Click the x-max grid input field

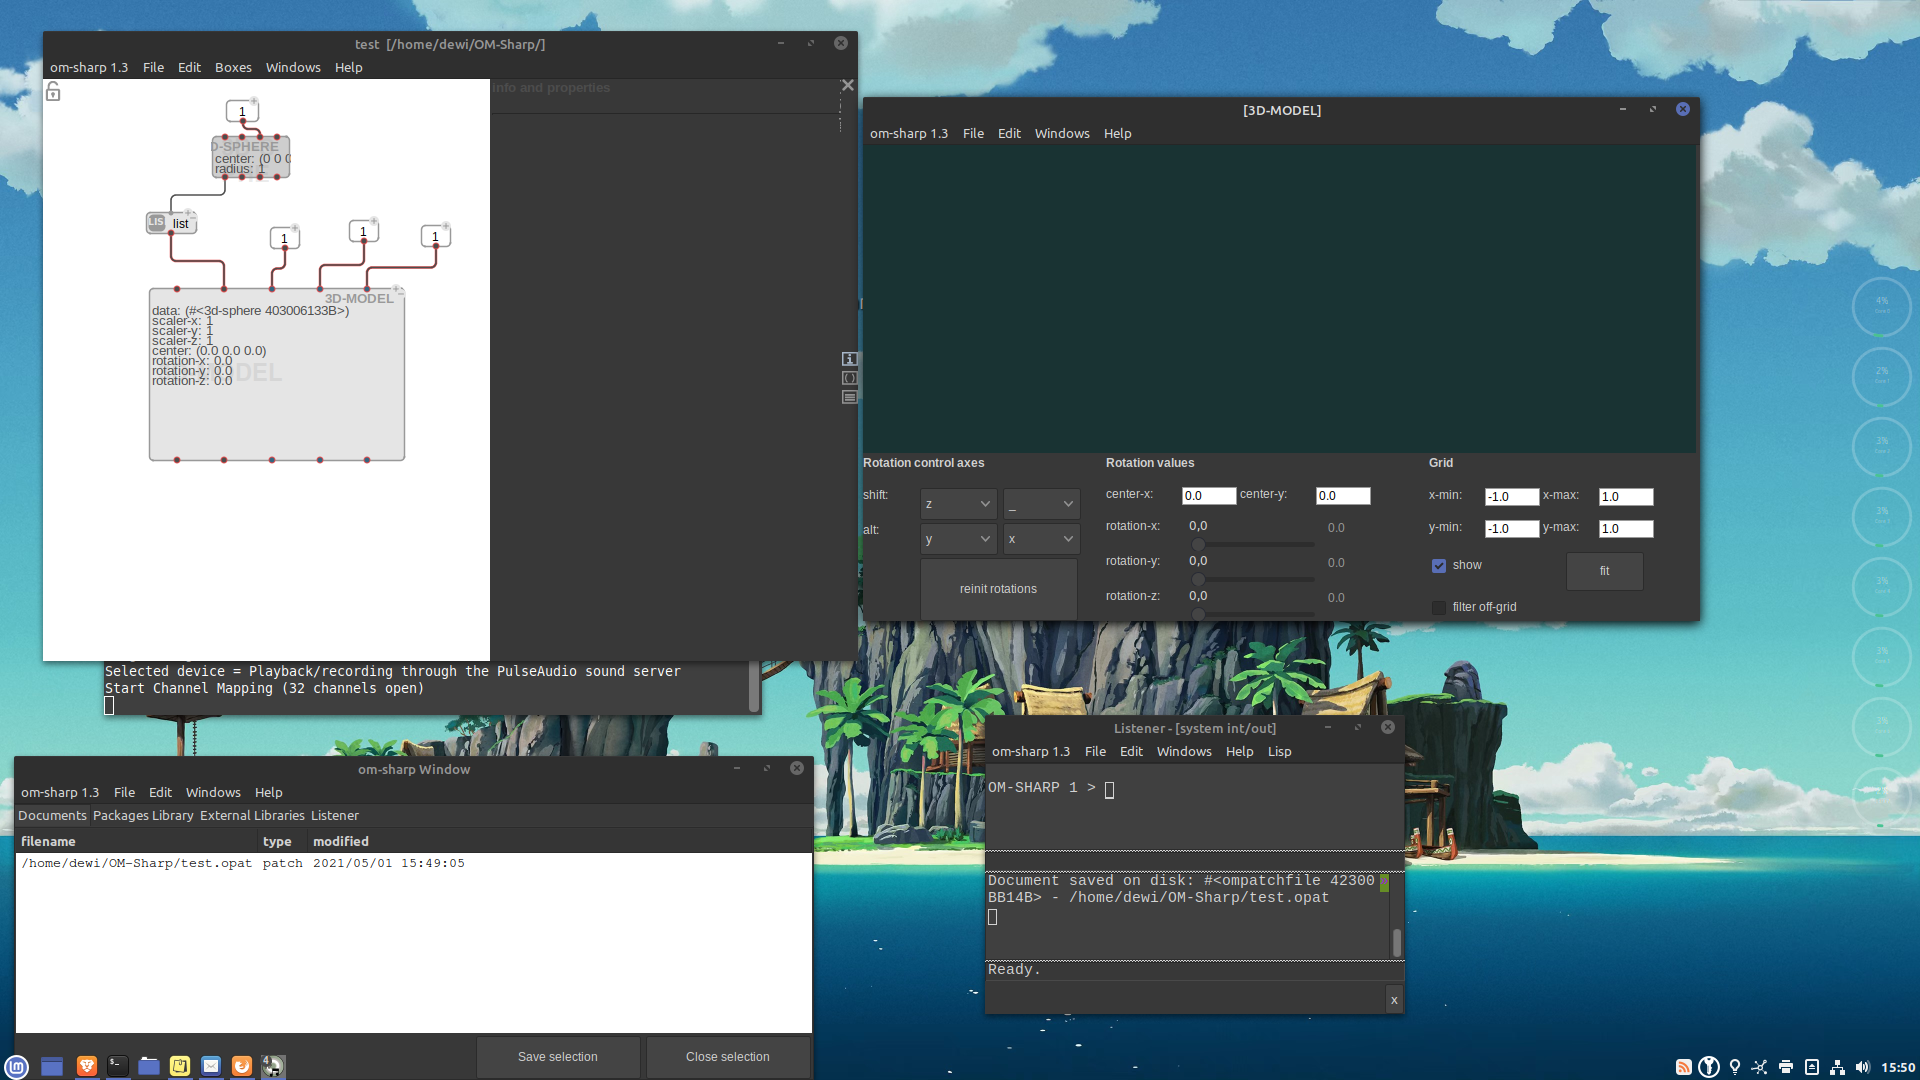(1626, 497)
